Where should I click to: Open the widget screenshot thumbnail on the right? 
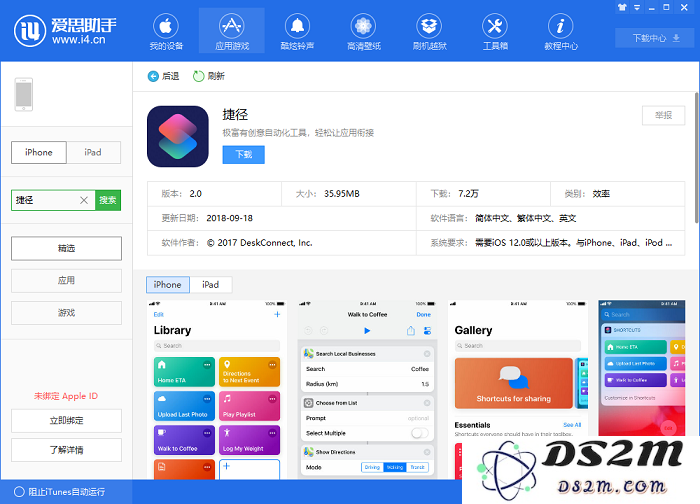642,368
